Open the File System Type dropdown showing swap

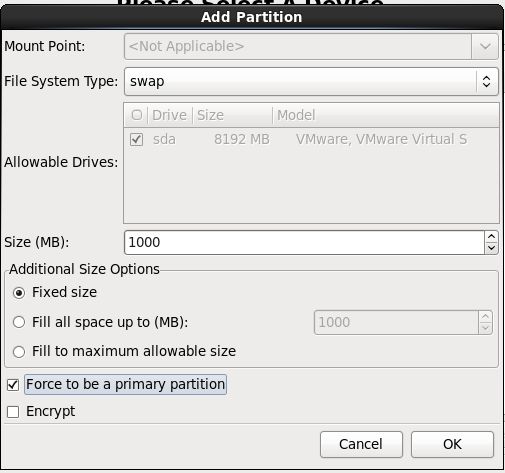[311, 81]
